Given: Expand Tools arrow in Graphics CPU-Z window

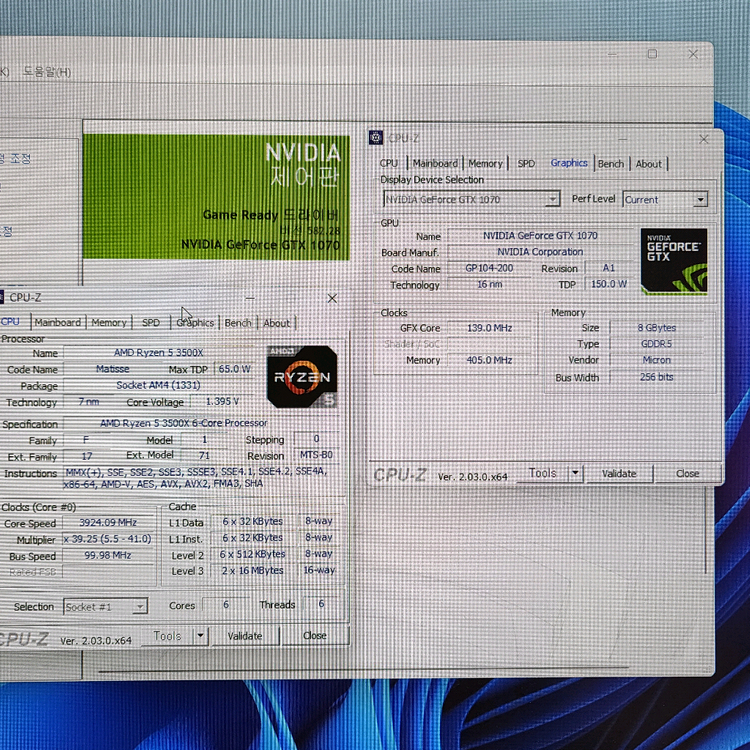Looking at the screenshot, I should point(575,473).
